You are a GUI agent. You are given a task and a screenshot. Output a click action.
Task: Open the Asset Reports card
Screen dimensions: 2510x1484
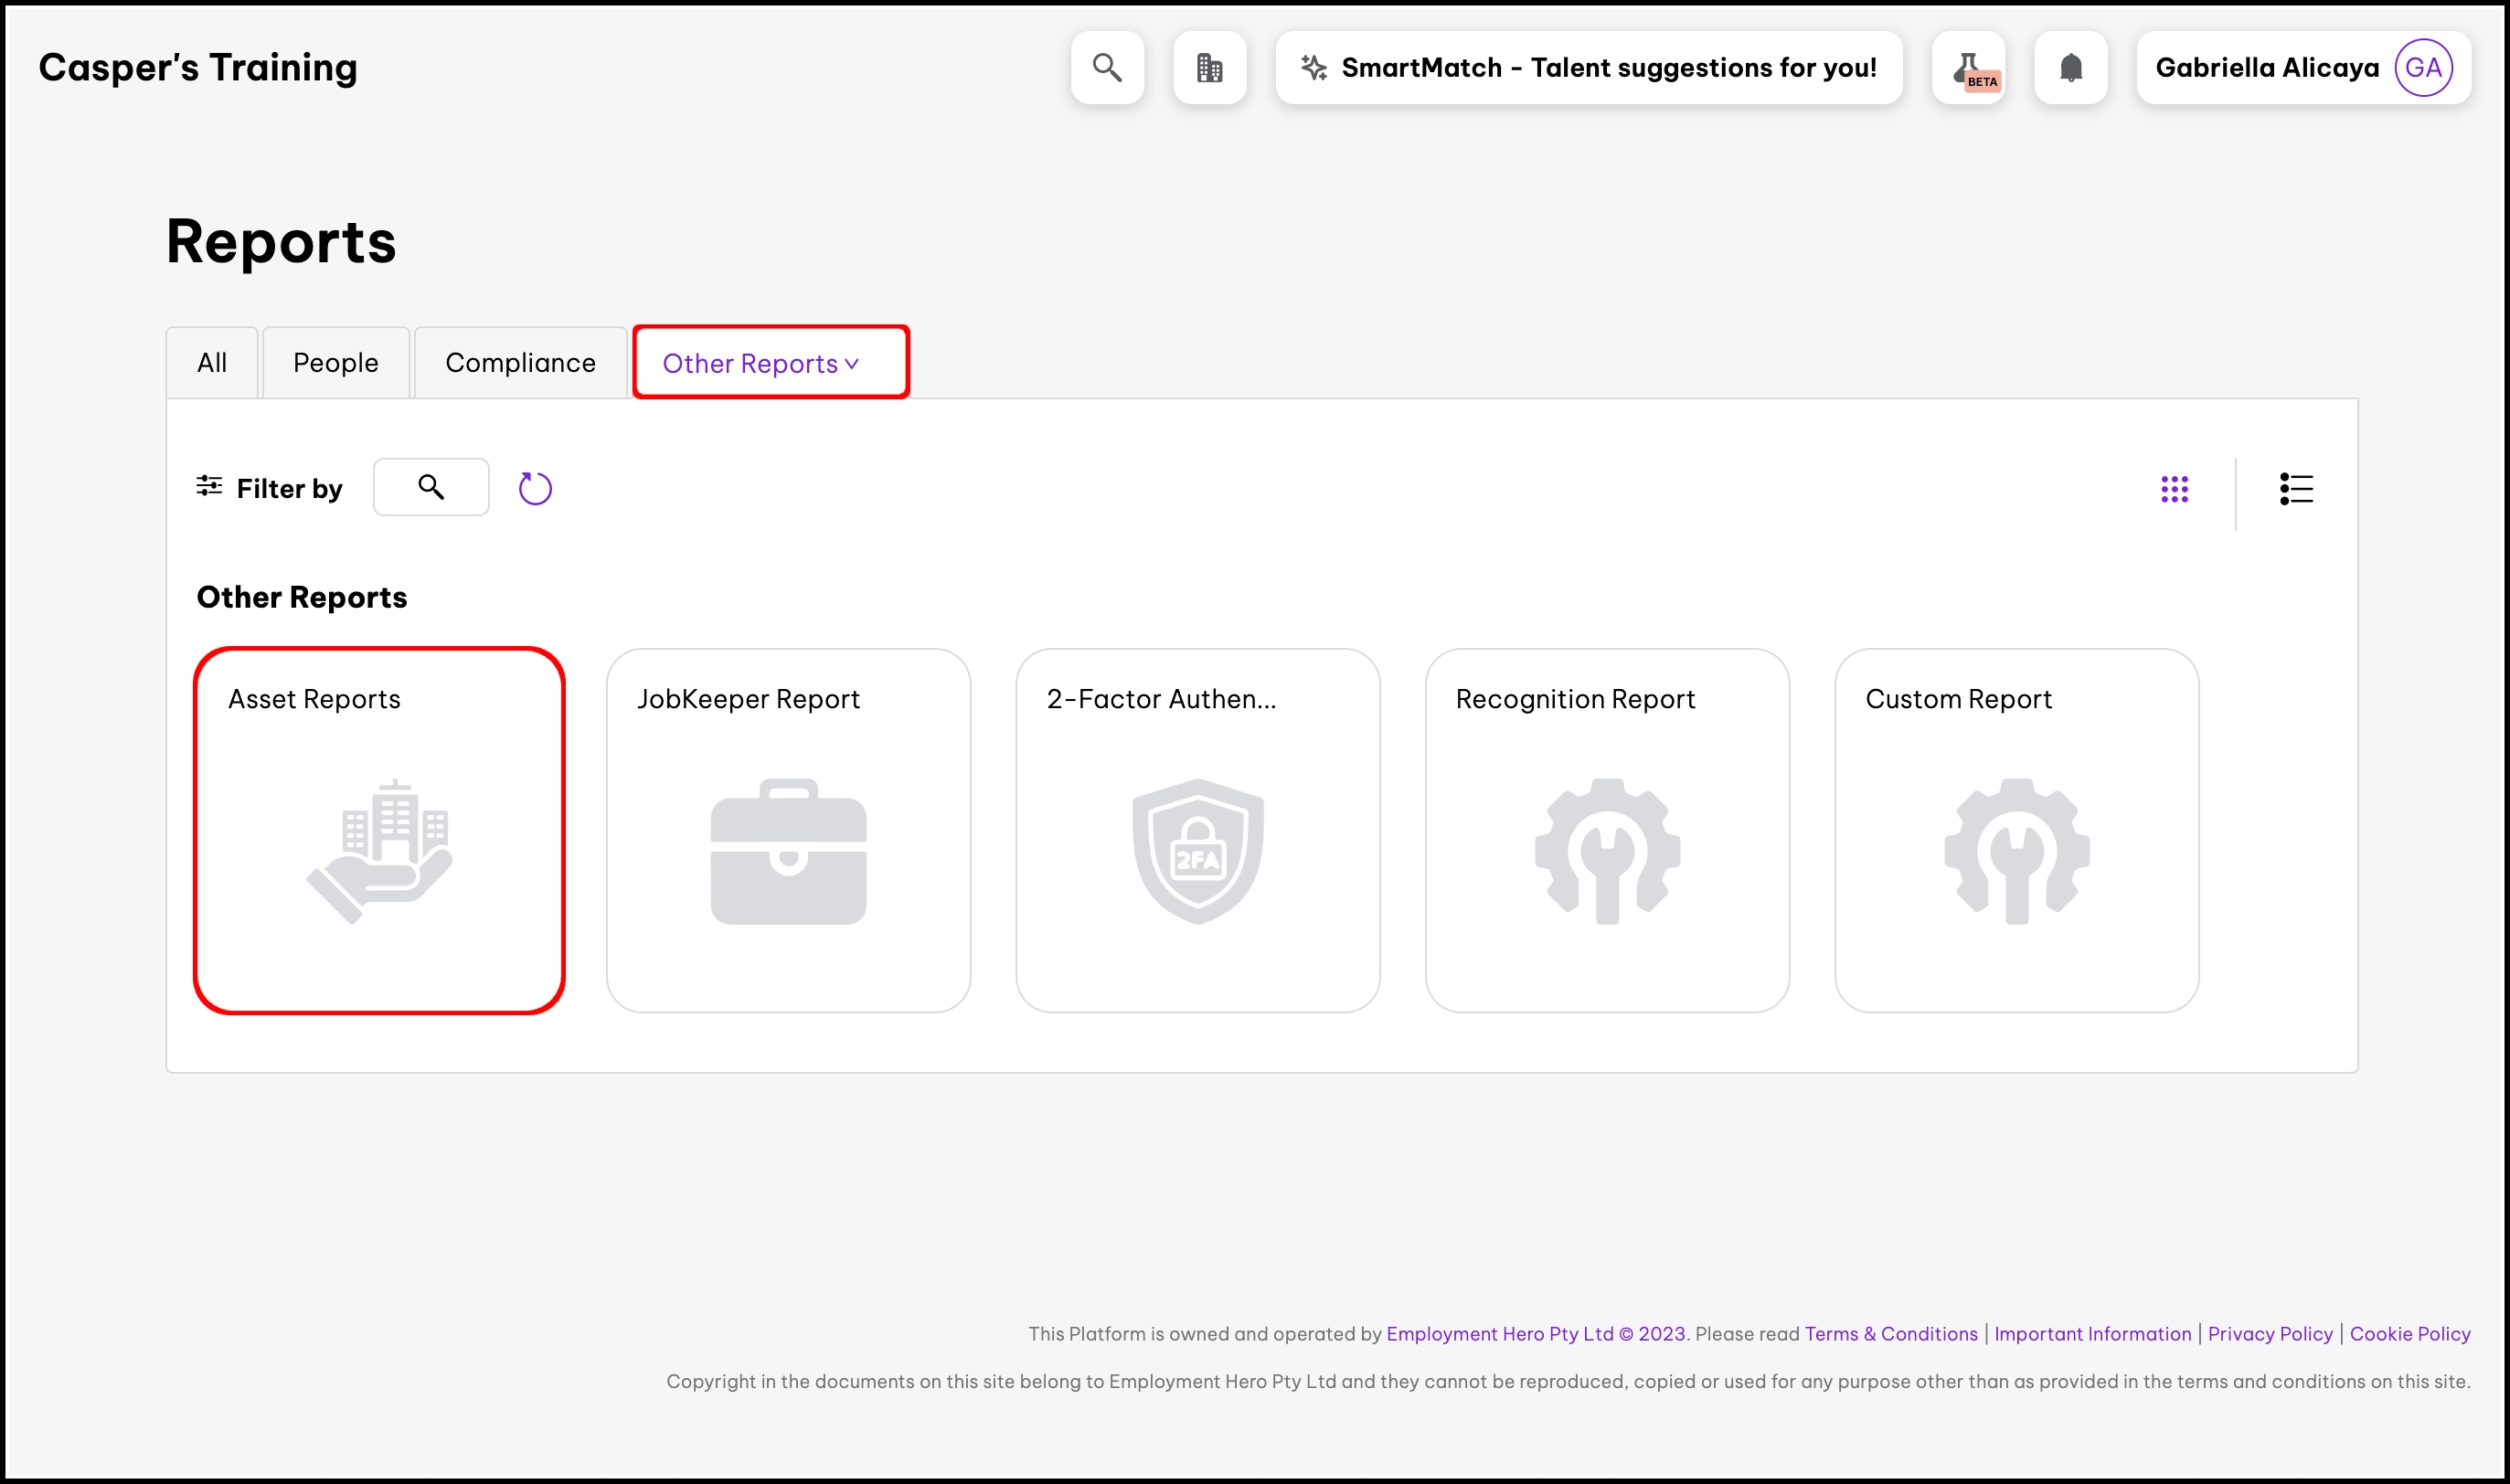point(379,830)
